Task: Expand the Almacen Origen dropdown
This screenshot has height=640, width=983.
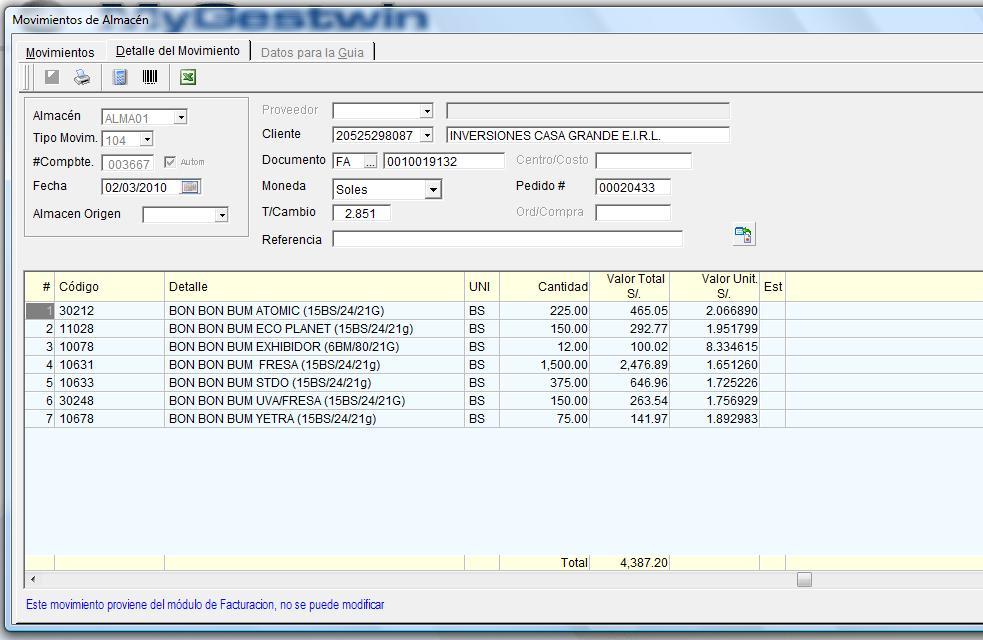Action: (221, 215)
